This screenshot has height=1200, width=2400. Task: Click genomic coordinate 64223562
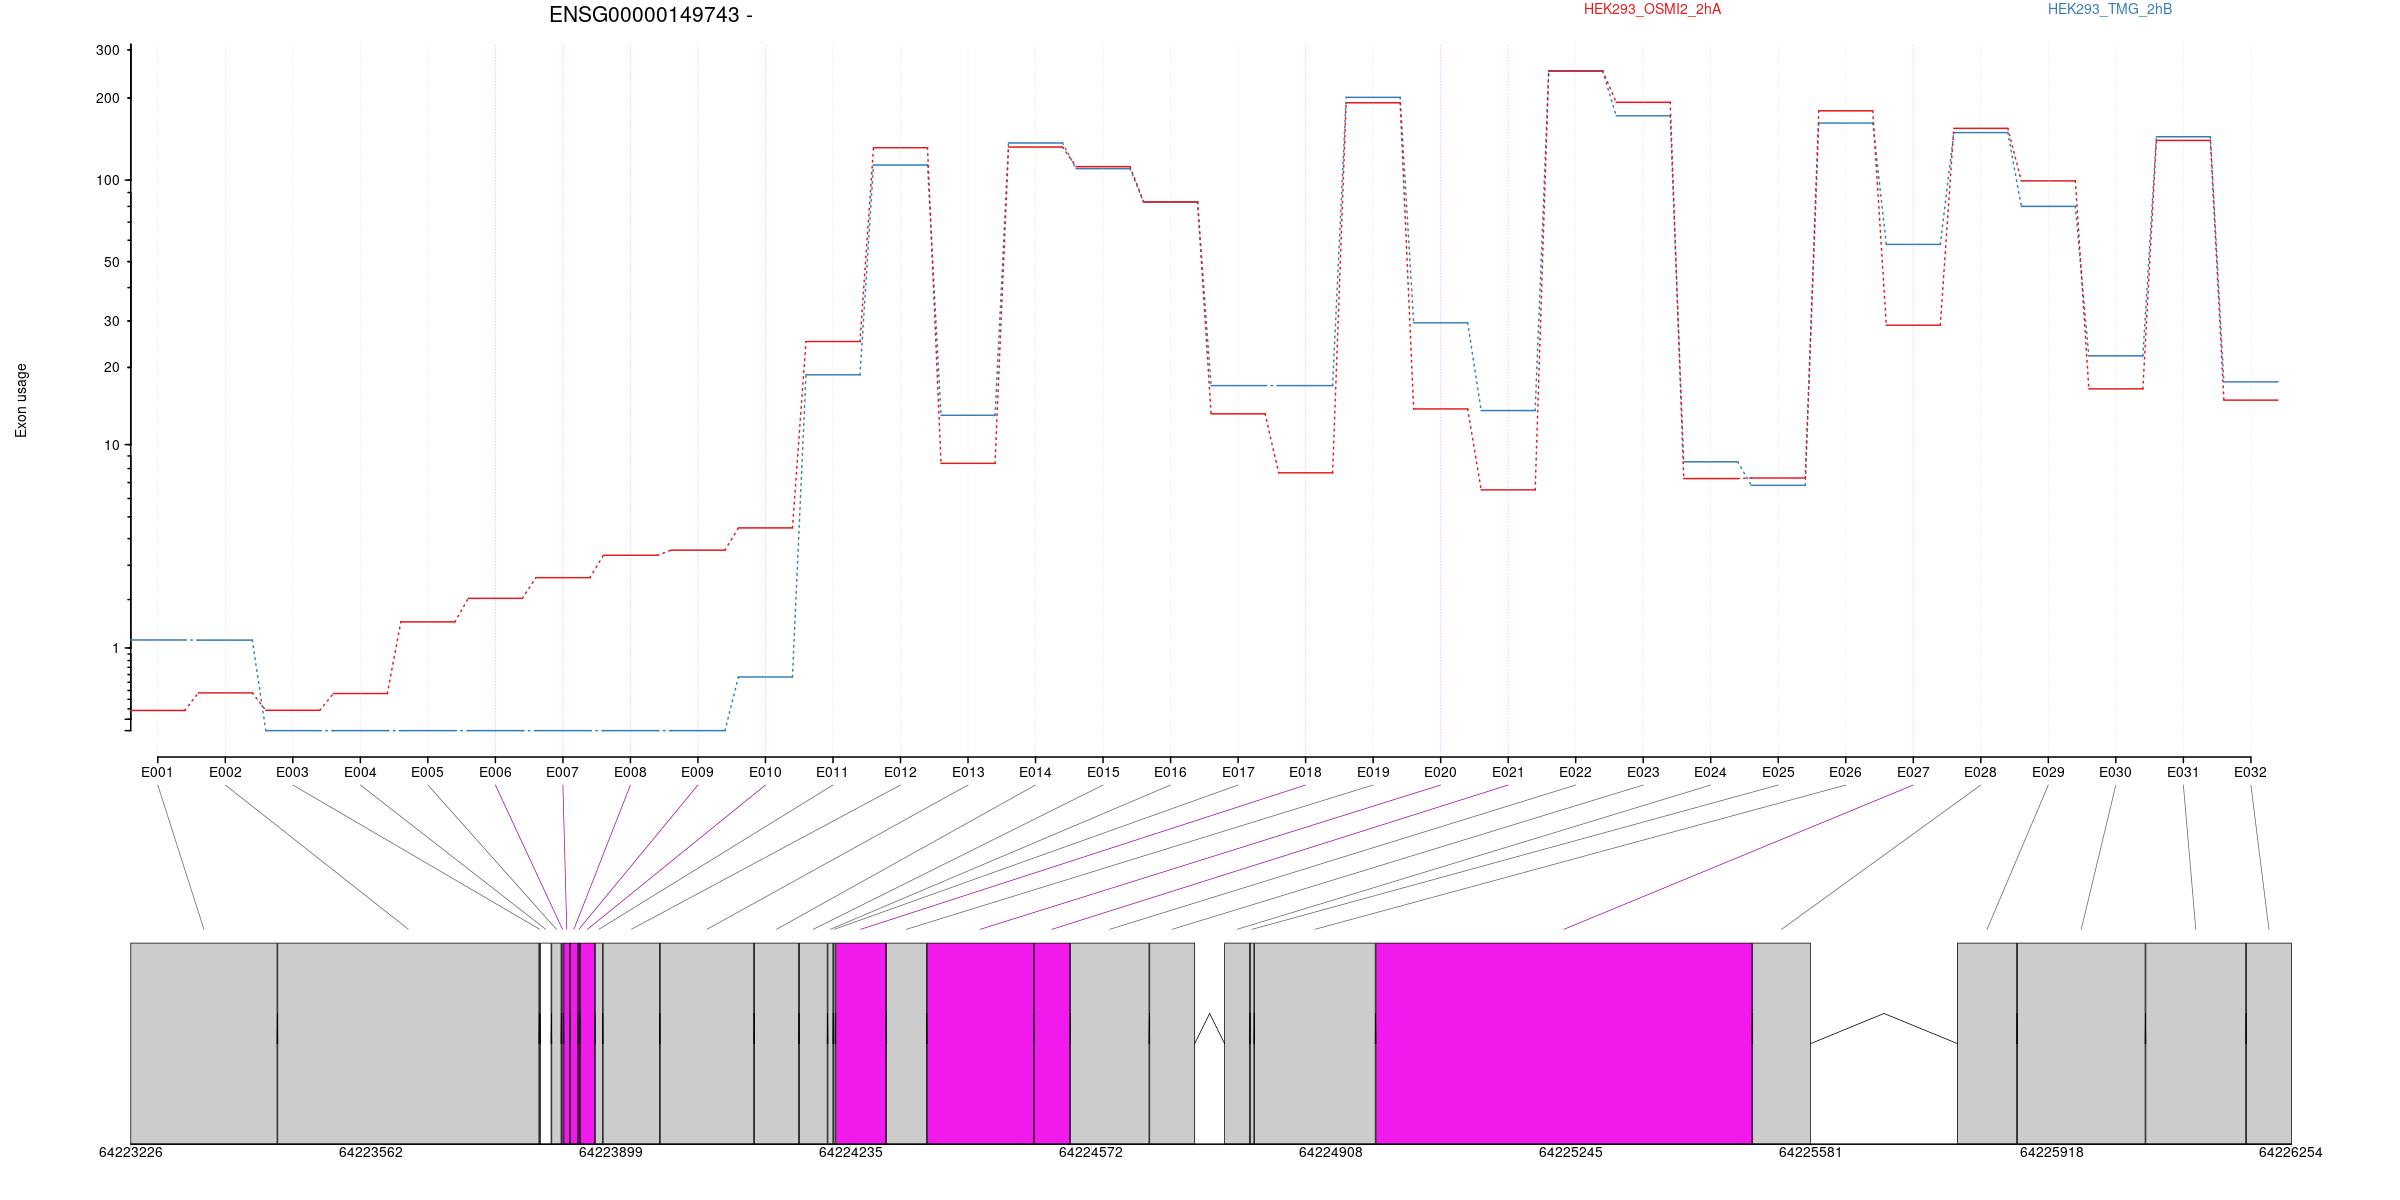point(371,1152)
